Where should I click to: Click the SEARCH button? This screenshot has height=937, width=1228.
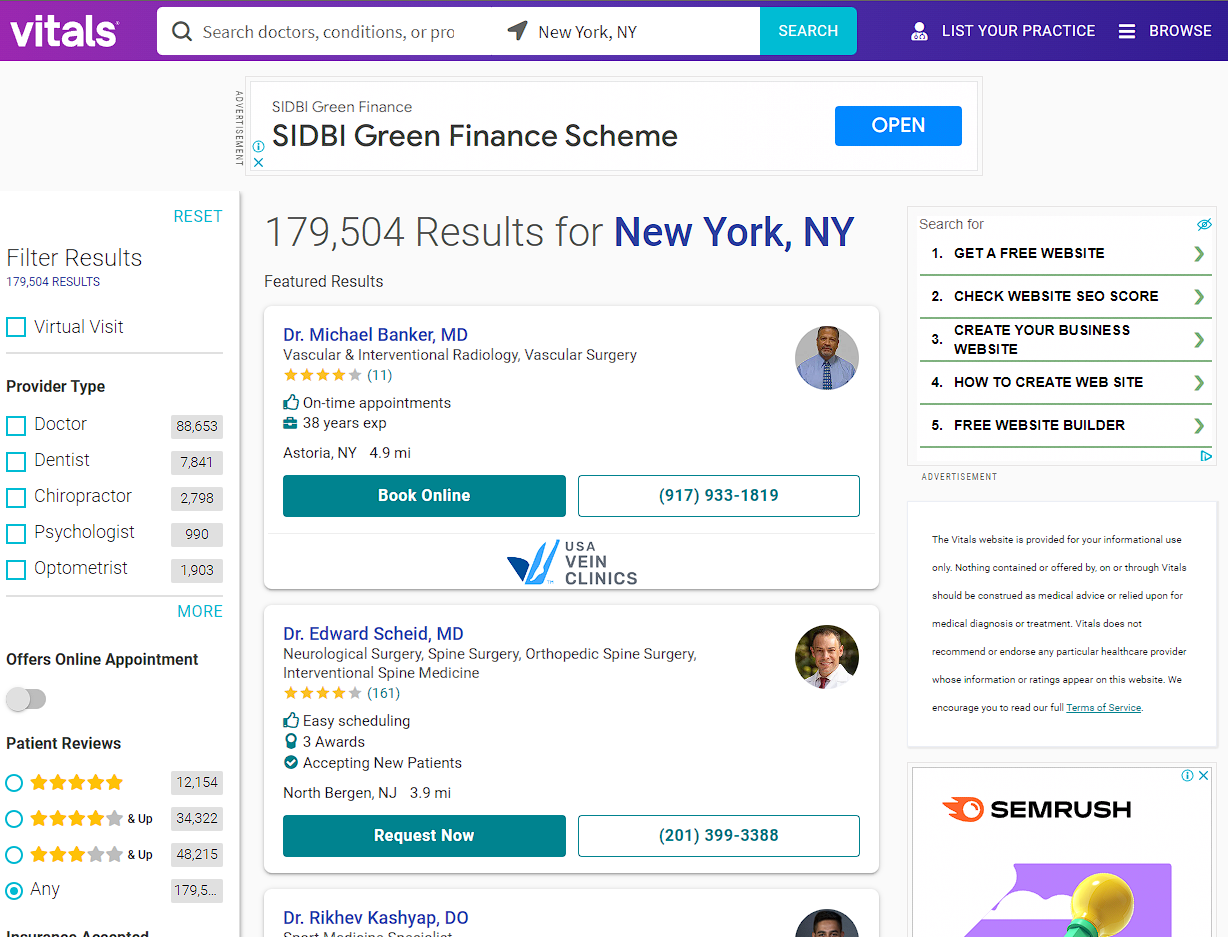point(808,31)
